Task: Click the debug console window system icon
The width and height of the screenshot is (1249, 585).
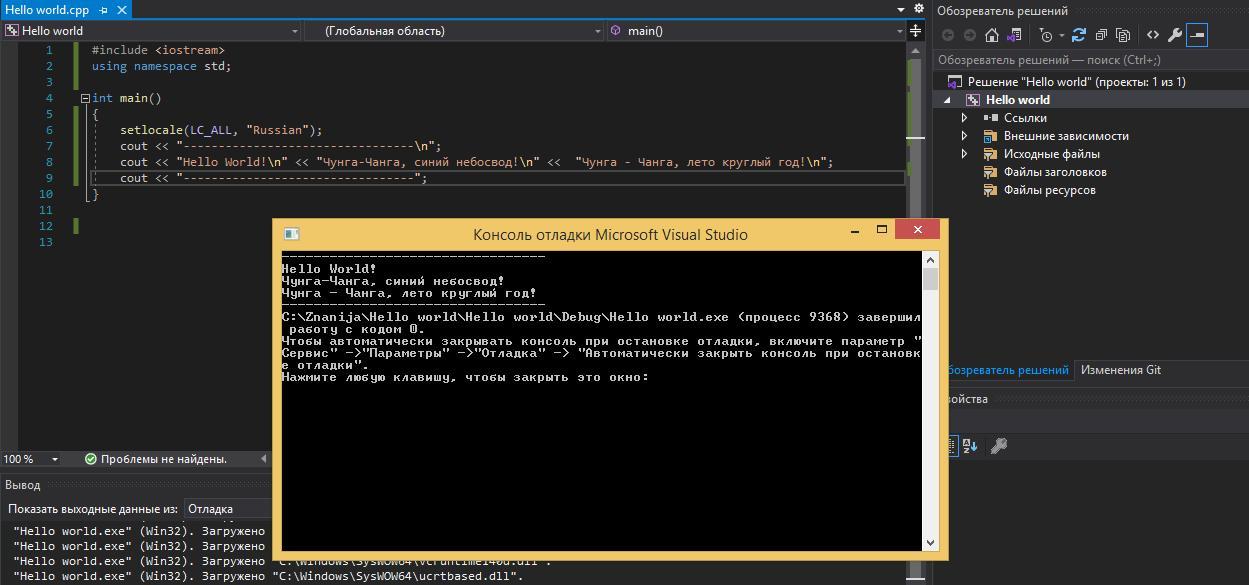Action: pyautogui.click(x=291, y=234)
